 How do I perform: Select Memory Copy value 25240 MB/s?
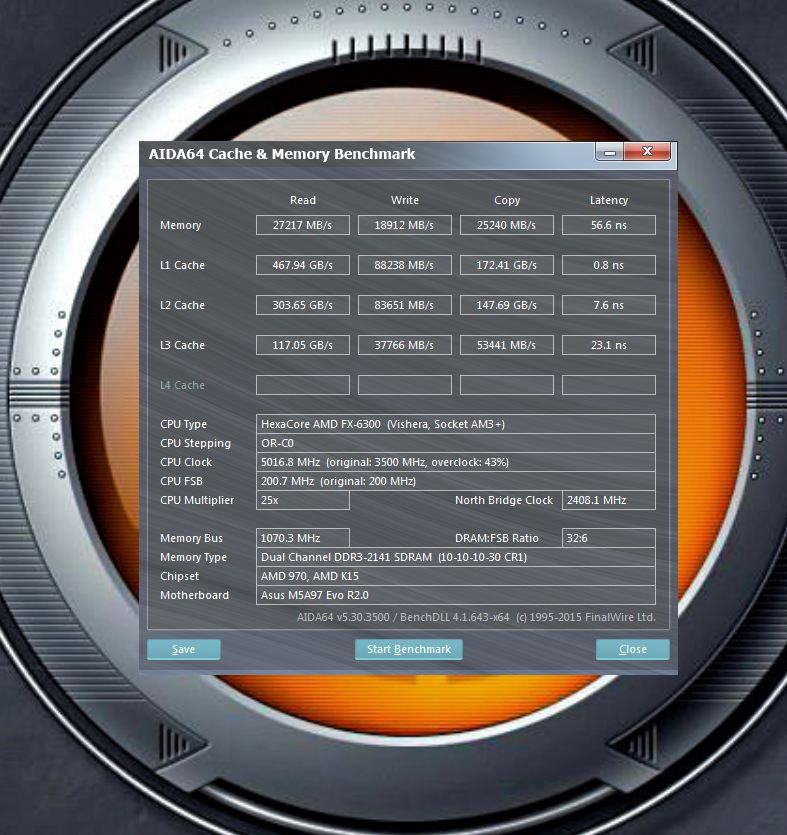(x=506, y=225)
